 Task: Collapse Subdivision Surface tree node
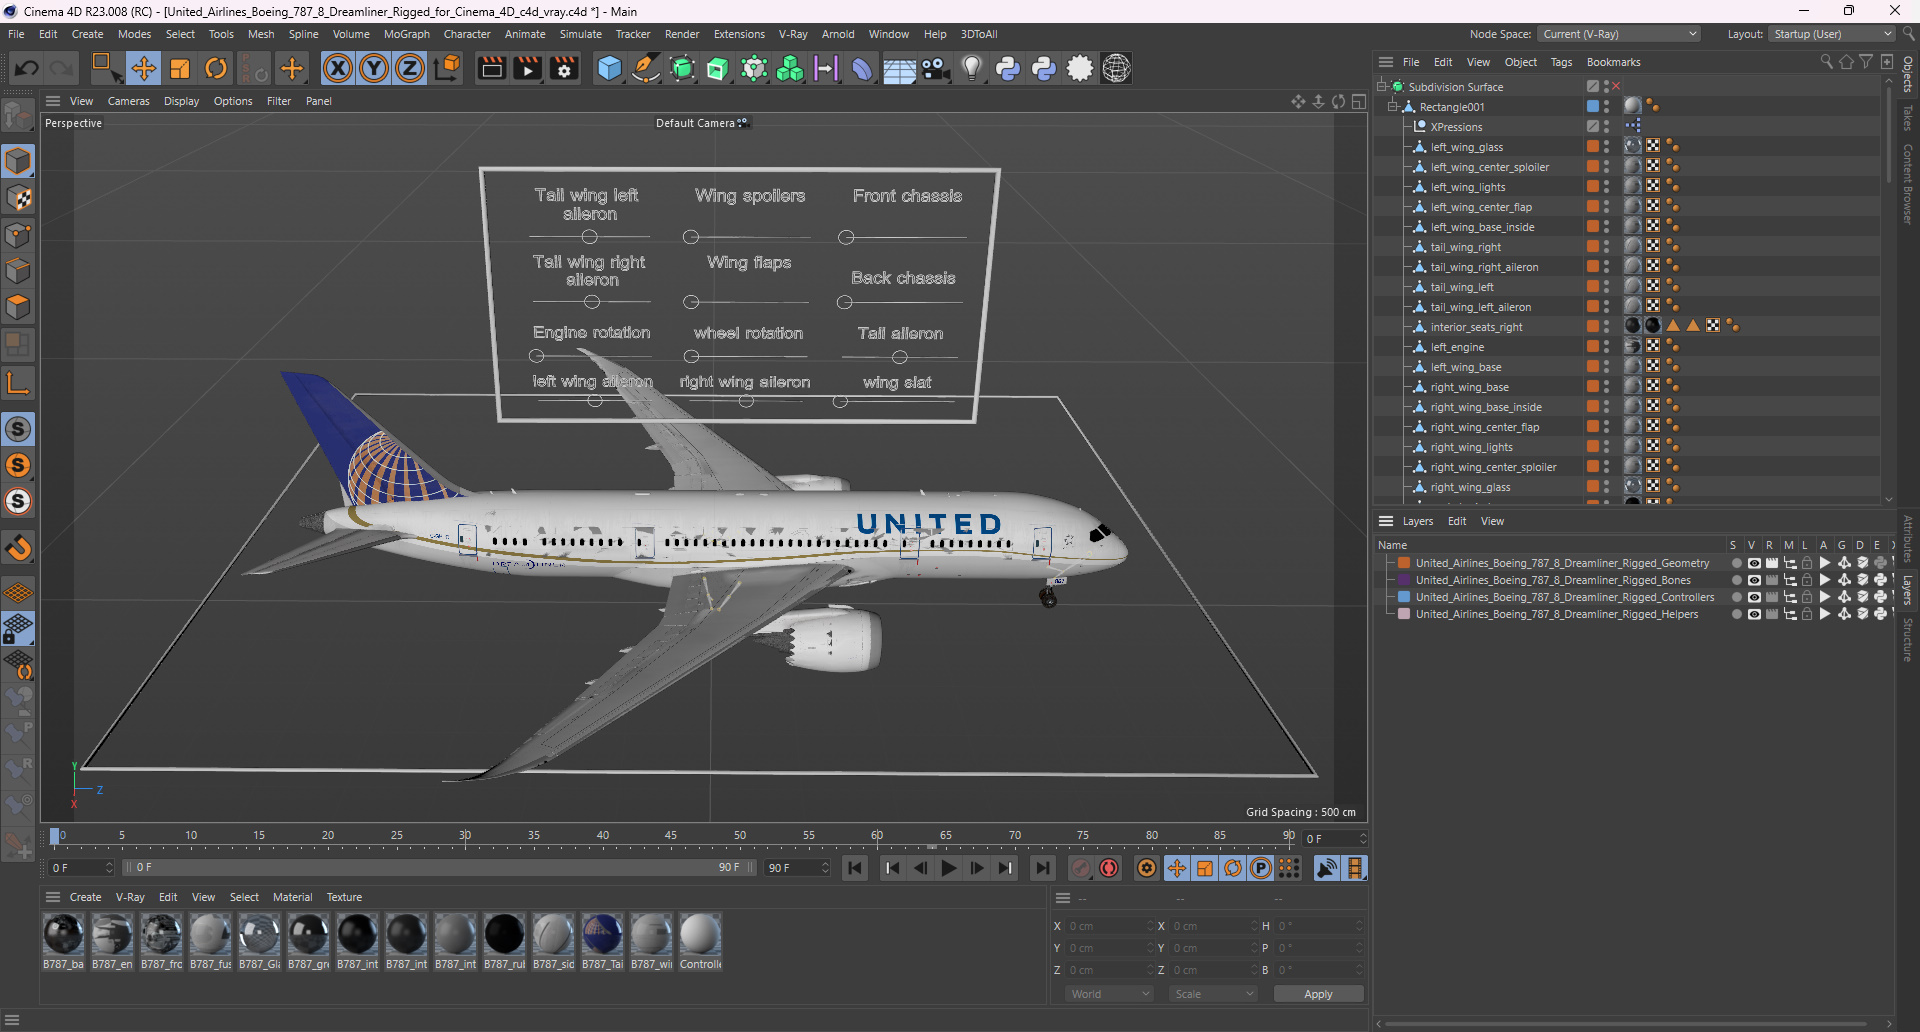pyautogui.click(x=1382, y=87)
